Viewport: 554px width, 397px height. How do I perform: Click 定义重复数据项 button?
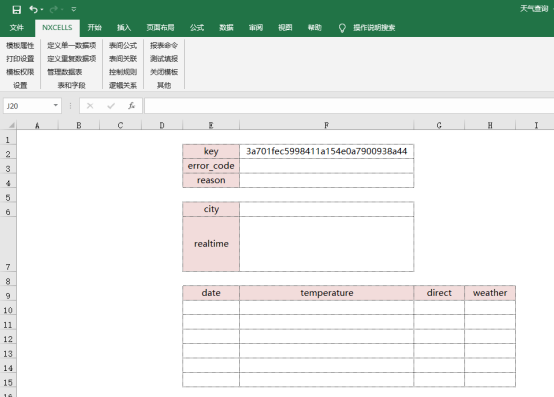point(72,59)
